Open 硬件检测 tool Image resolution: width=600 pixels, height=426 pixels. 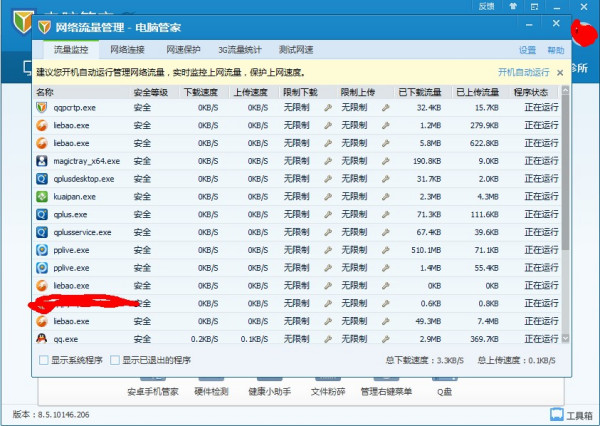pos(211,392)
